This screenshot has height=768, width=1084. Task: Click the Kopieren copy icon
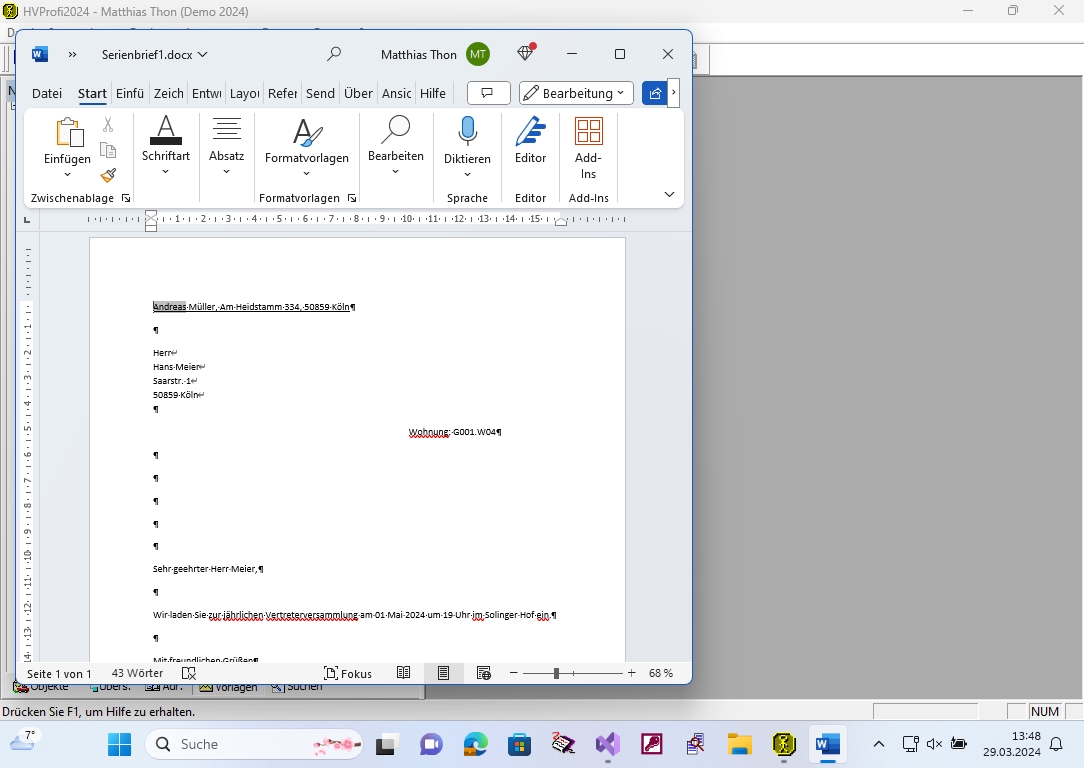[108, 150]
